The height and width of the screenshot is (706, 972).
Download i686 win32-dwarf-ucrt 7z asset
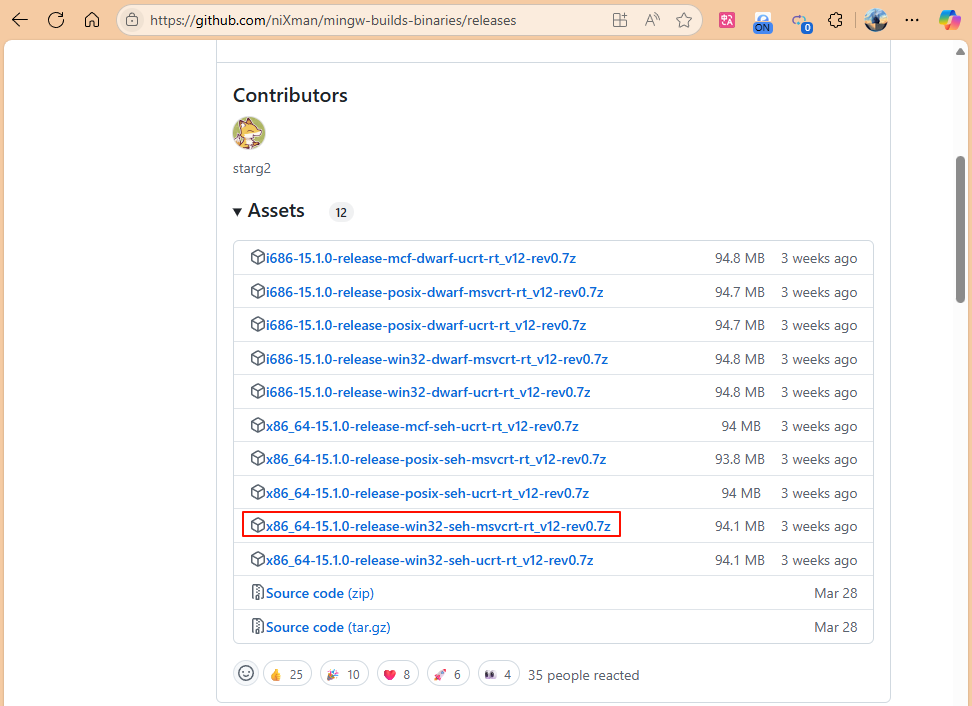tap(428, 392)
